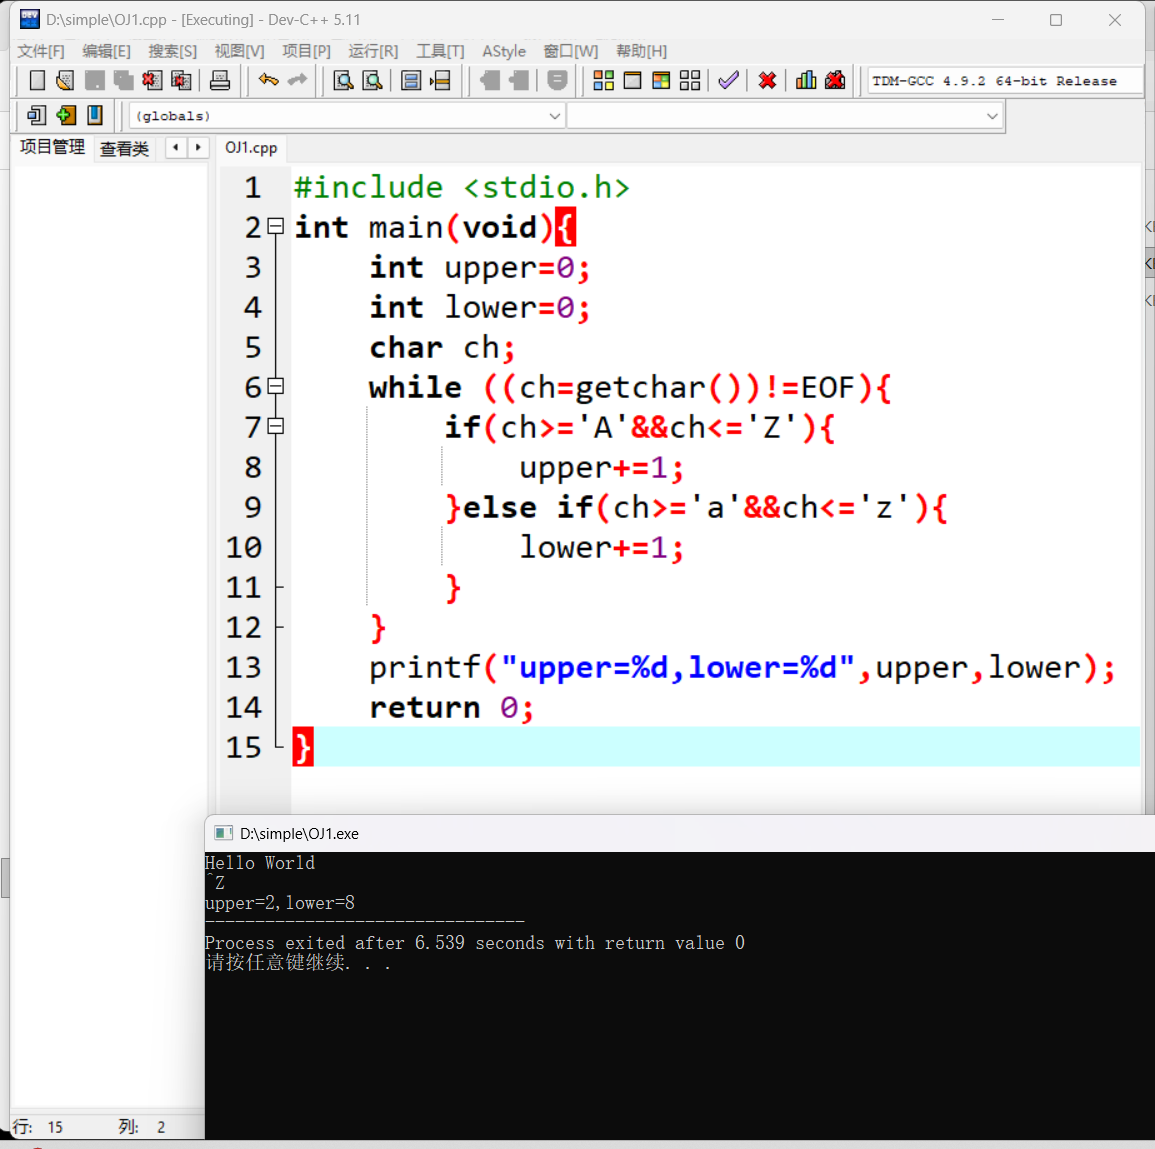Open the AStyle menu
The height and width of the screenshot is (1149, 1155).
coord(504,51)
